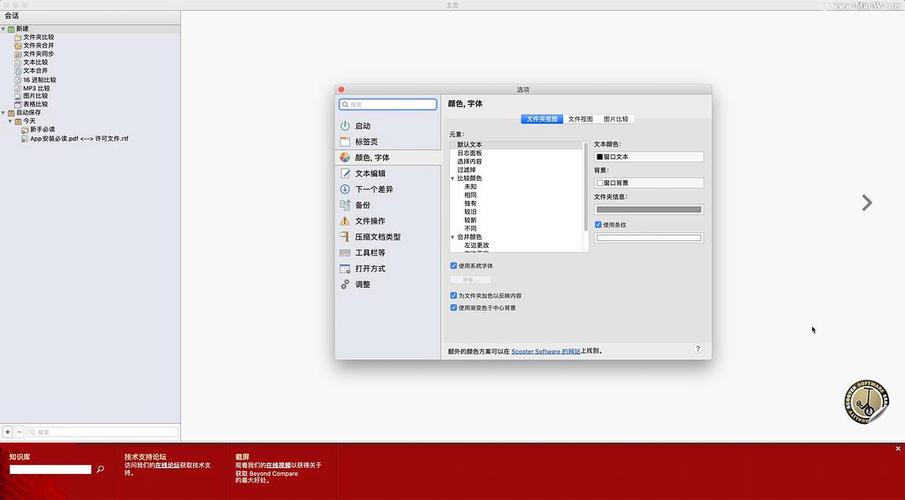905x500 pixels.
Task: Open the 文本颜色 窗口文本 dropdown
Action: (649, 156)
